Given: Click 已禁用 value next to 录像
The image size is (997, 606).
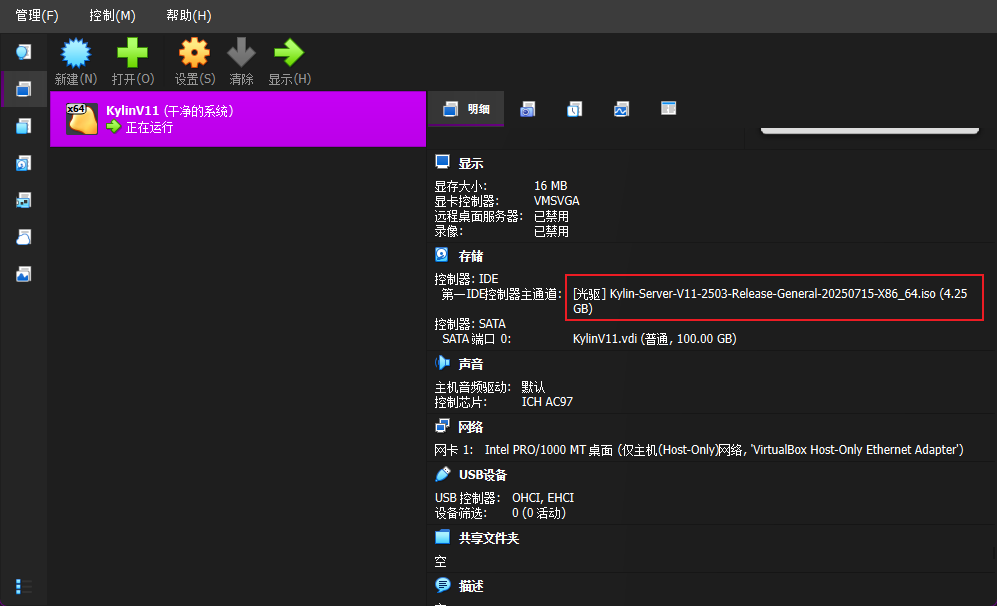Looking at the screenshot, I should 551,231.
